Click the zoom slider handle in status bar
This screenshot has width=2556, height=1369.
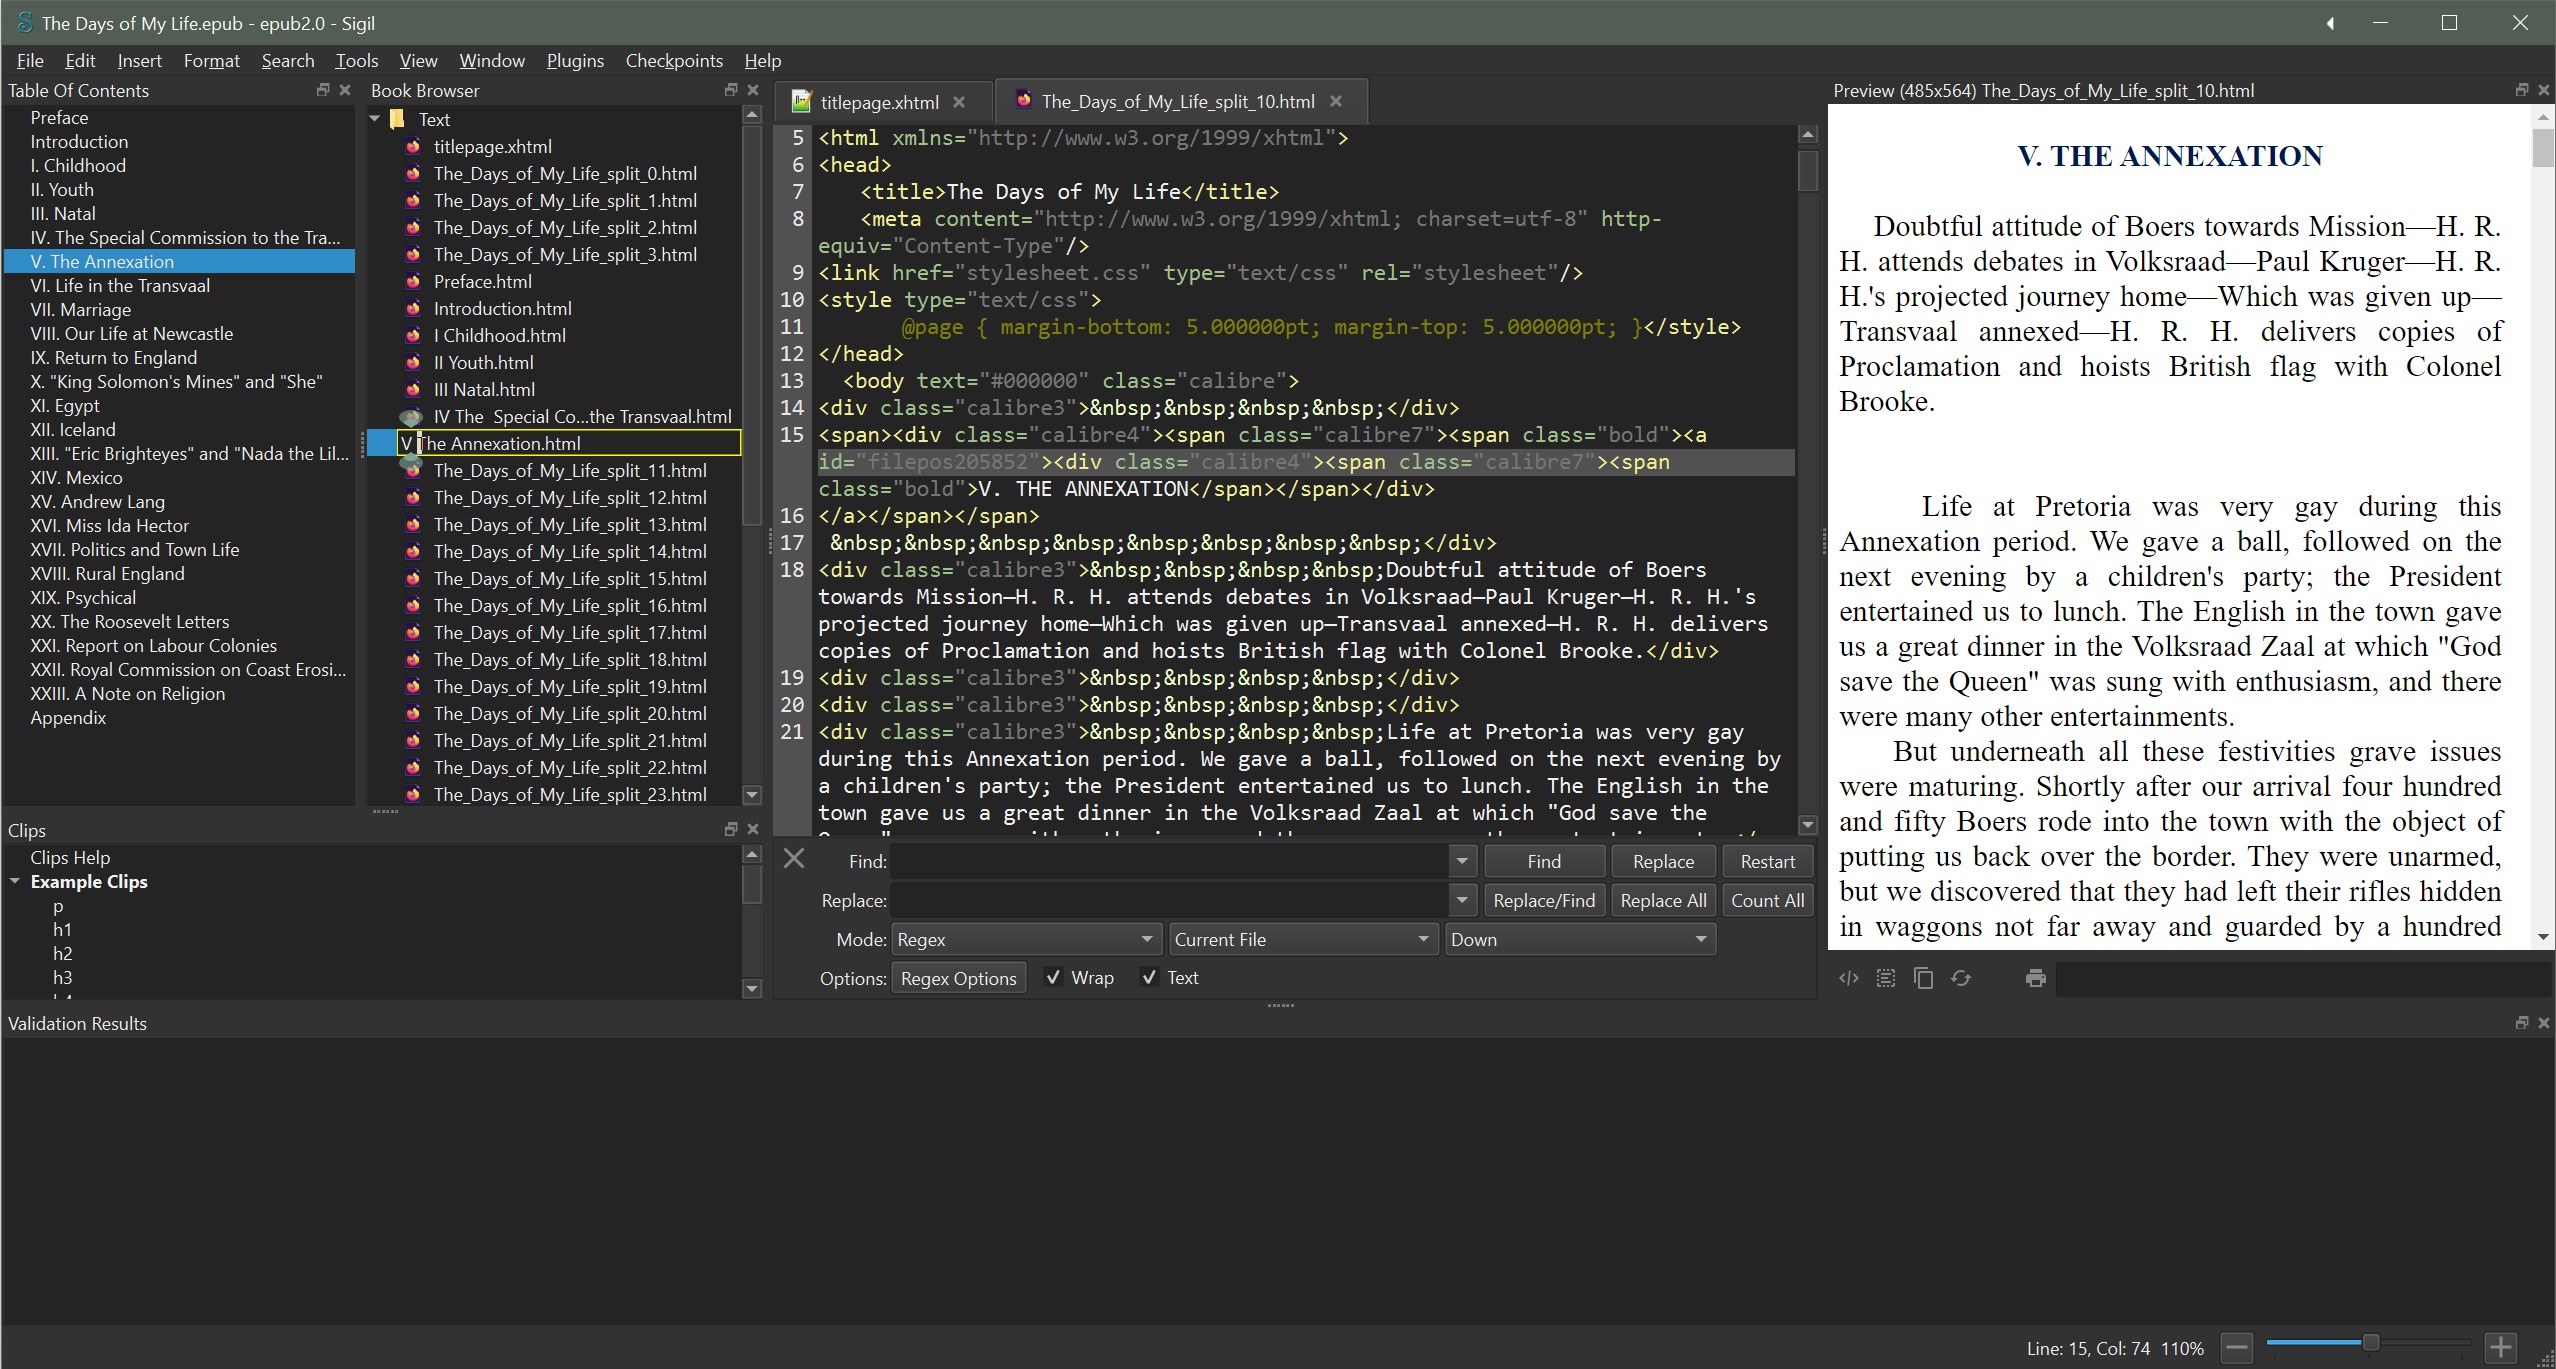(2370, 1343)
